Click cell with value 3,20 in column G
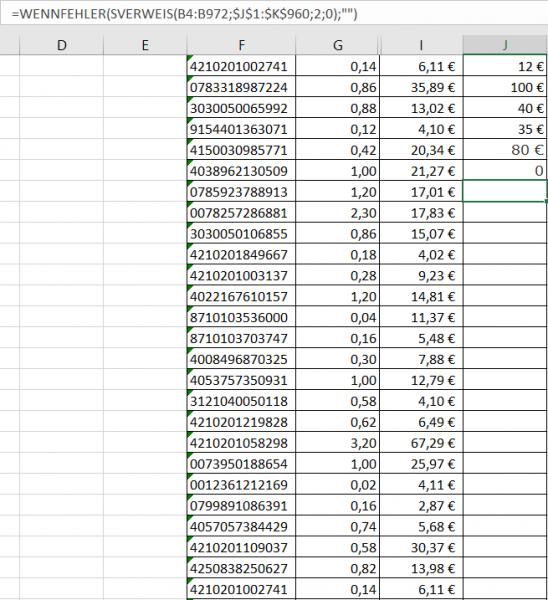 coord(338,443)
